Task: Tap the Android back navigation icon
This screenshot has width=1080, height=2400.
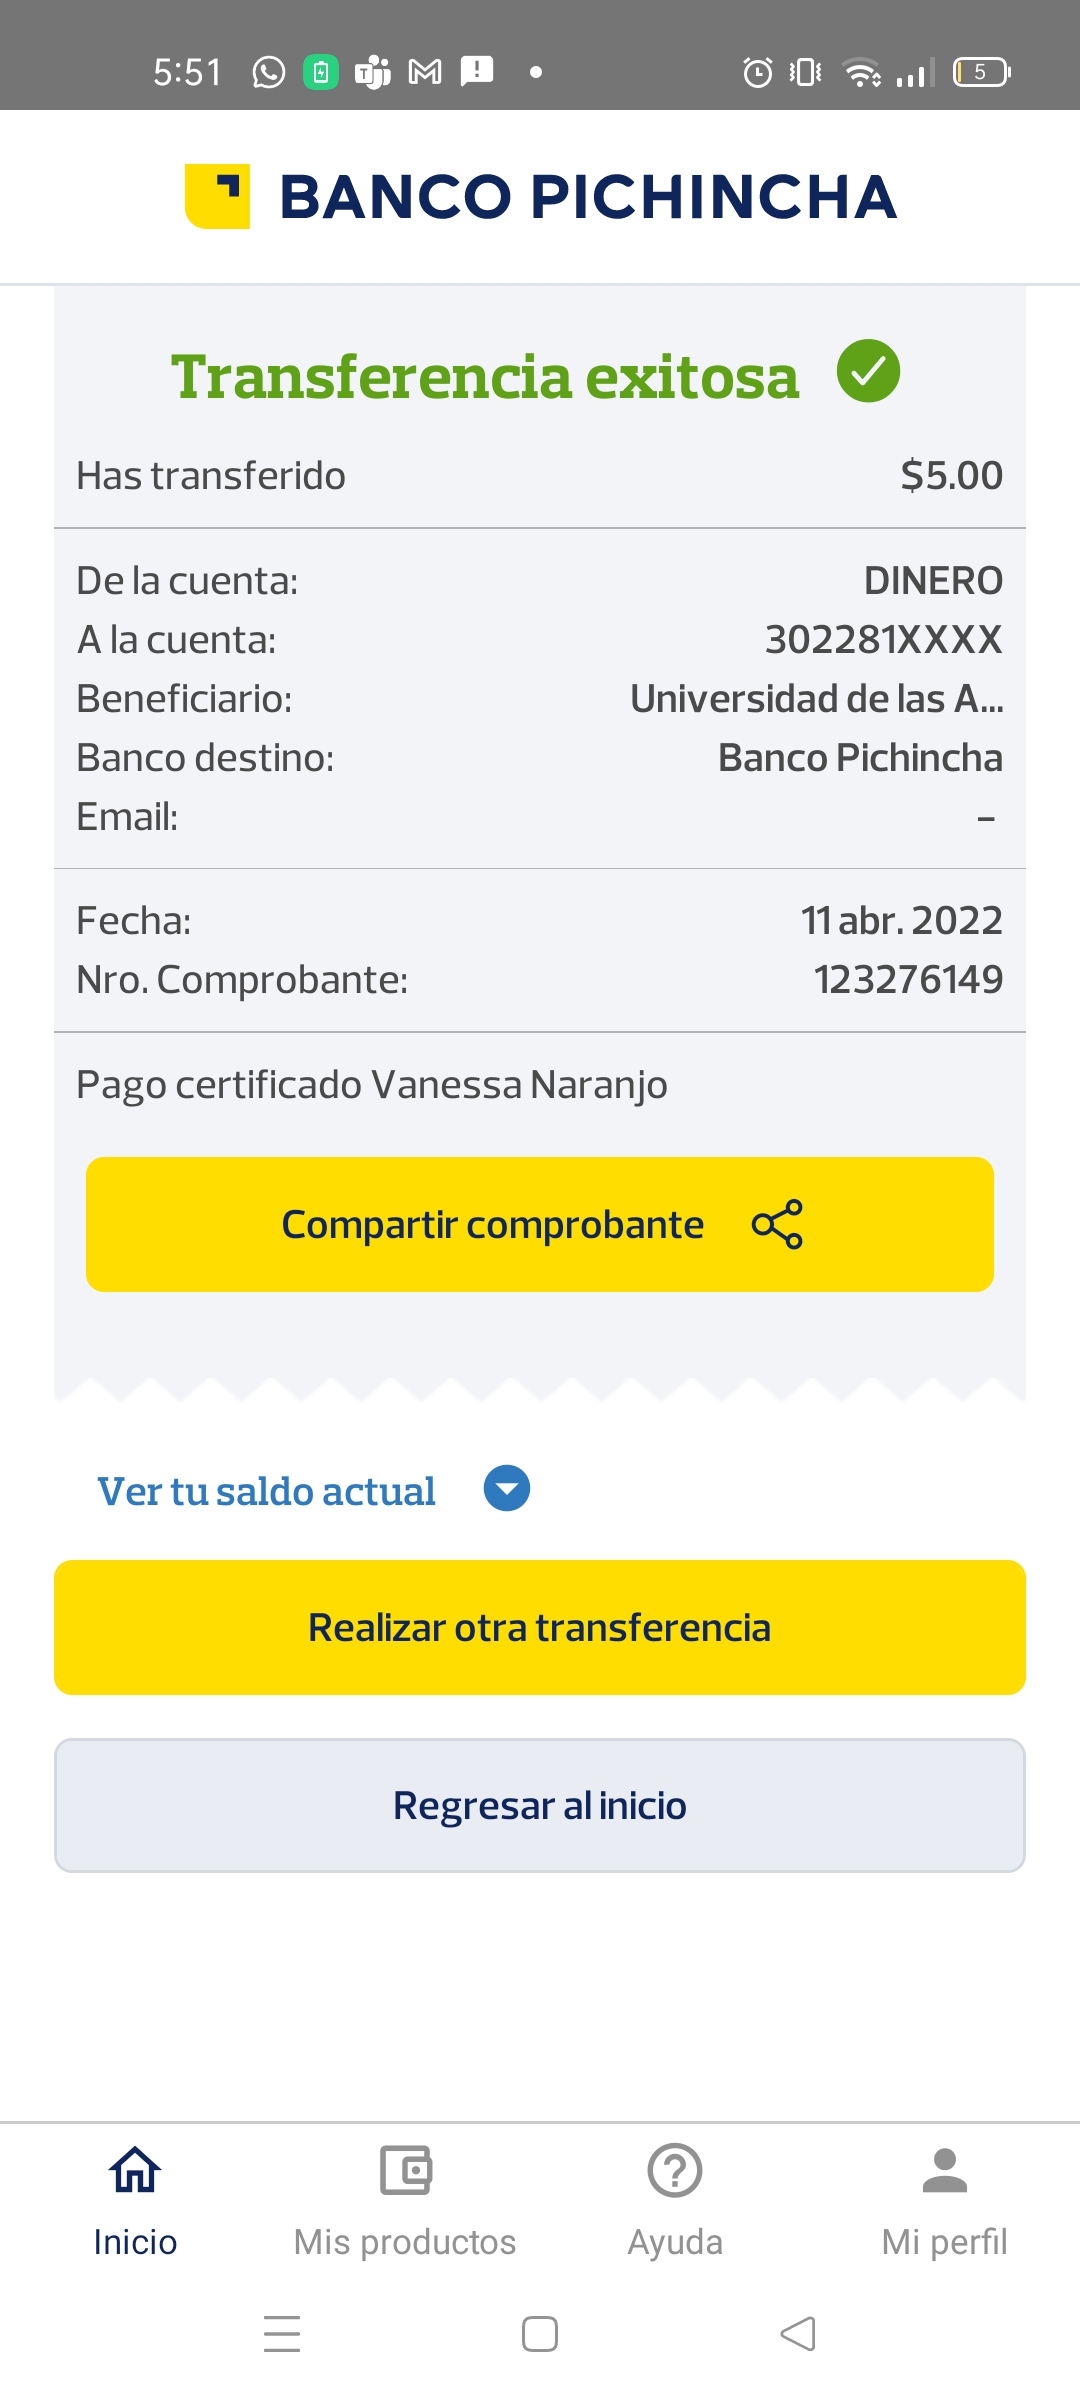Action: point(798,2334)
